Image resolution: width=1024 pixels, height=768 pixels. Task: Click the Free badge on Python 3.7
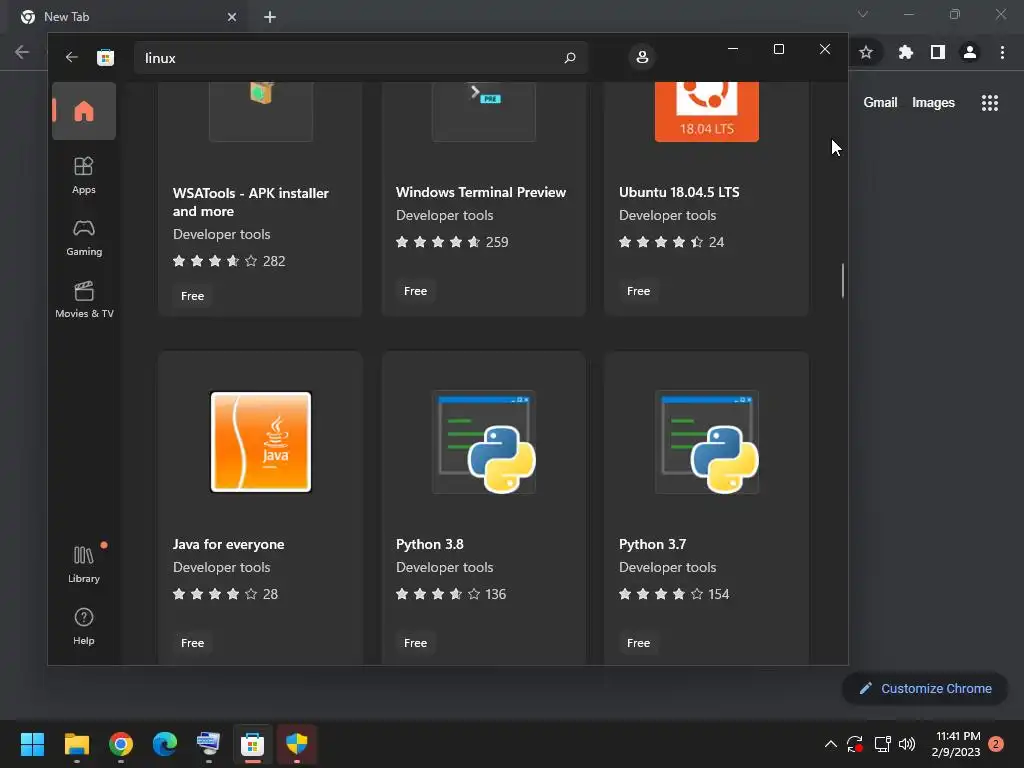click(639, 643)
